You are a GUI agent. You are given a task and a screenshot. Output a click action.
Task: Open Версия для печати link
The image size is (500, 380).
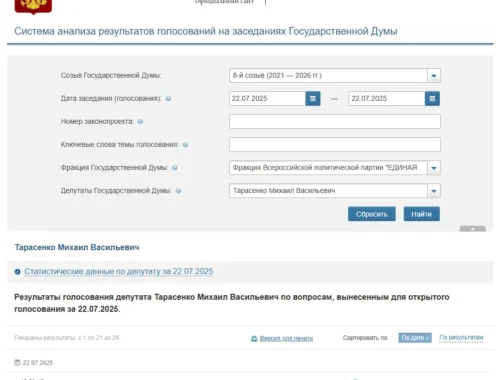pos(286,339)
